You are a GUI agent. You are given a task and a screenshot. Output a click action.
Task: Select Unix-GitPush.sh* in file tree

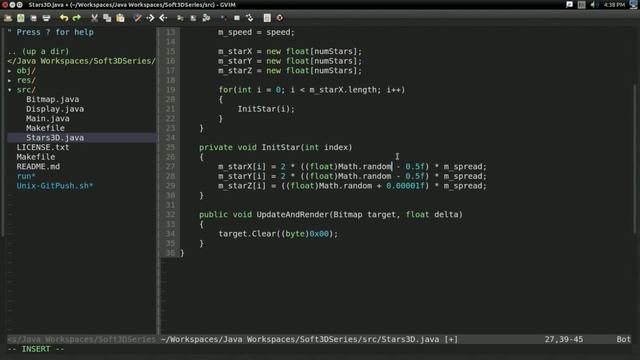click(x=55, y=186)
